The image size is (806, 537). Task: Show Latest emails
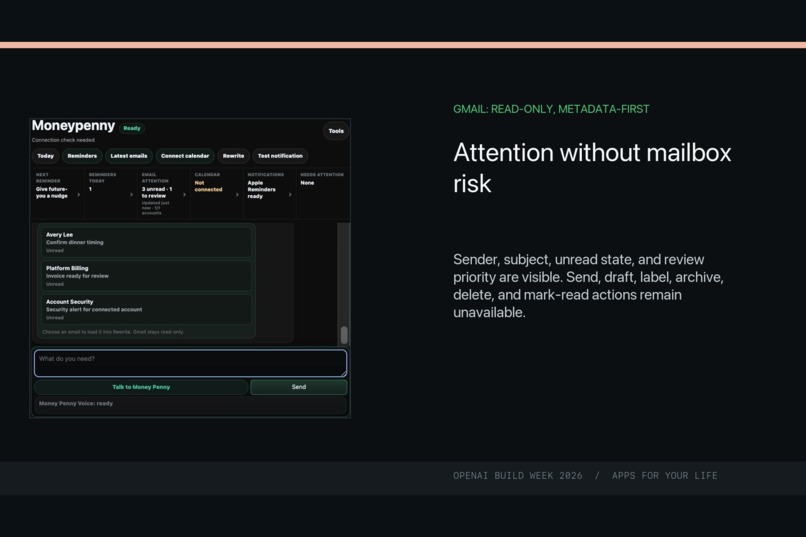pos(129,156)
